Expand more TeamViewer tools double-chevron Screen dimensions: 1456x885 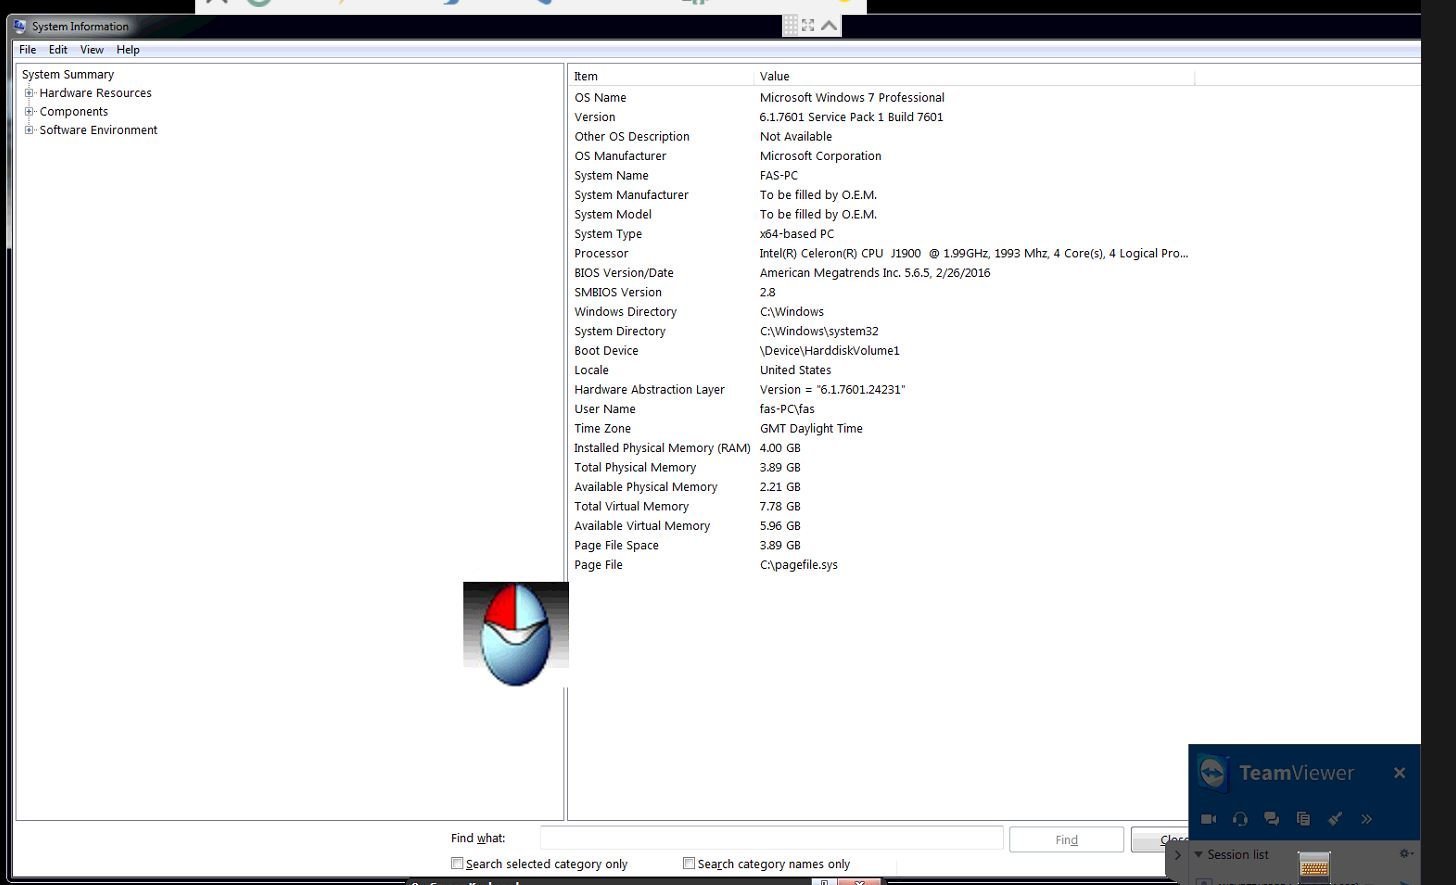click(1366, 819)
